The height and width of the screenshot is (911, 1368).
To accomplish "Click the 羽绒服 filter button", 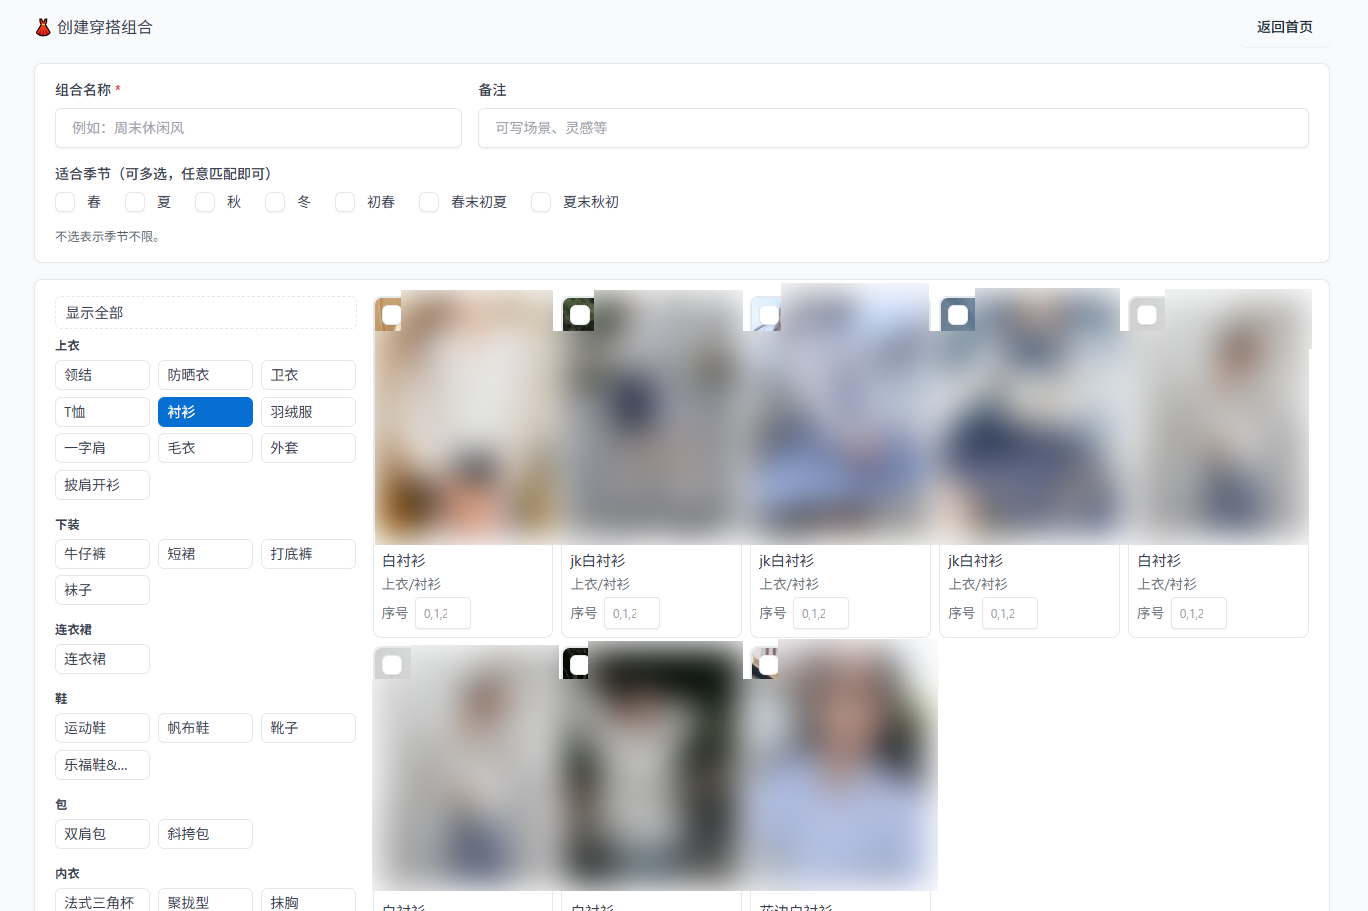I will pos(308,411).
